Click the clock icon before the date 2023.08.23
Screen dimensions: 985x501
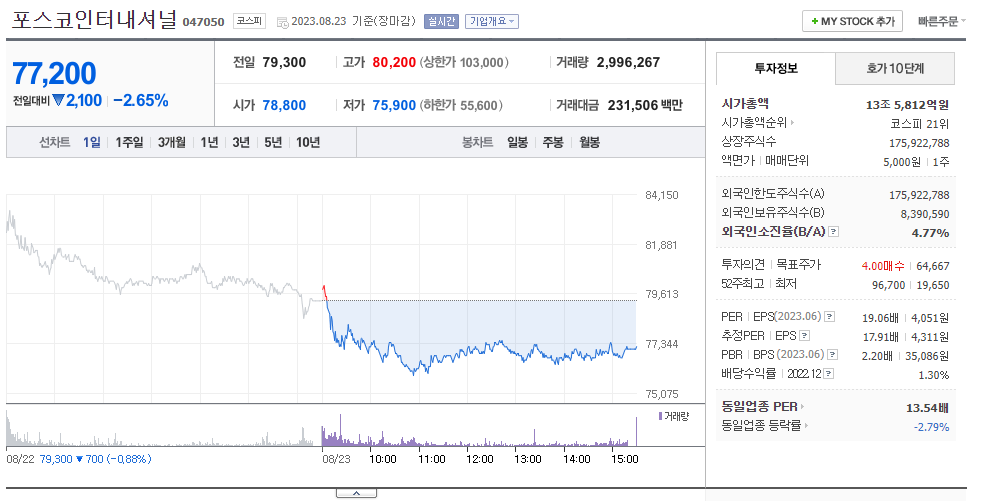[283, 22]
